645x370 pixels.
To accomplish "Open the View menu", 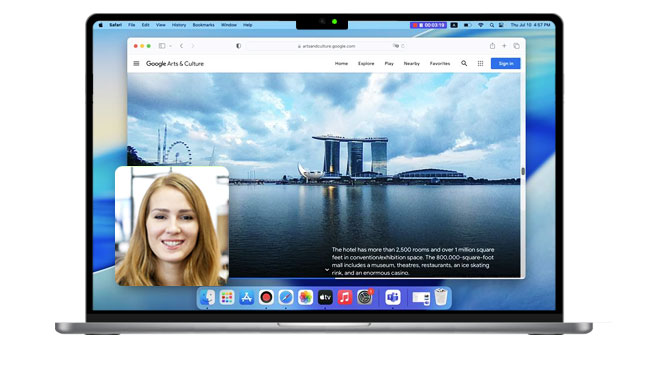I will coord(160,25).
